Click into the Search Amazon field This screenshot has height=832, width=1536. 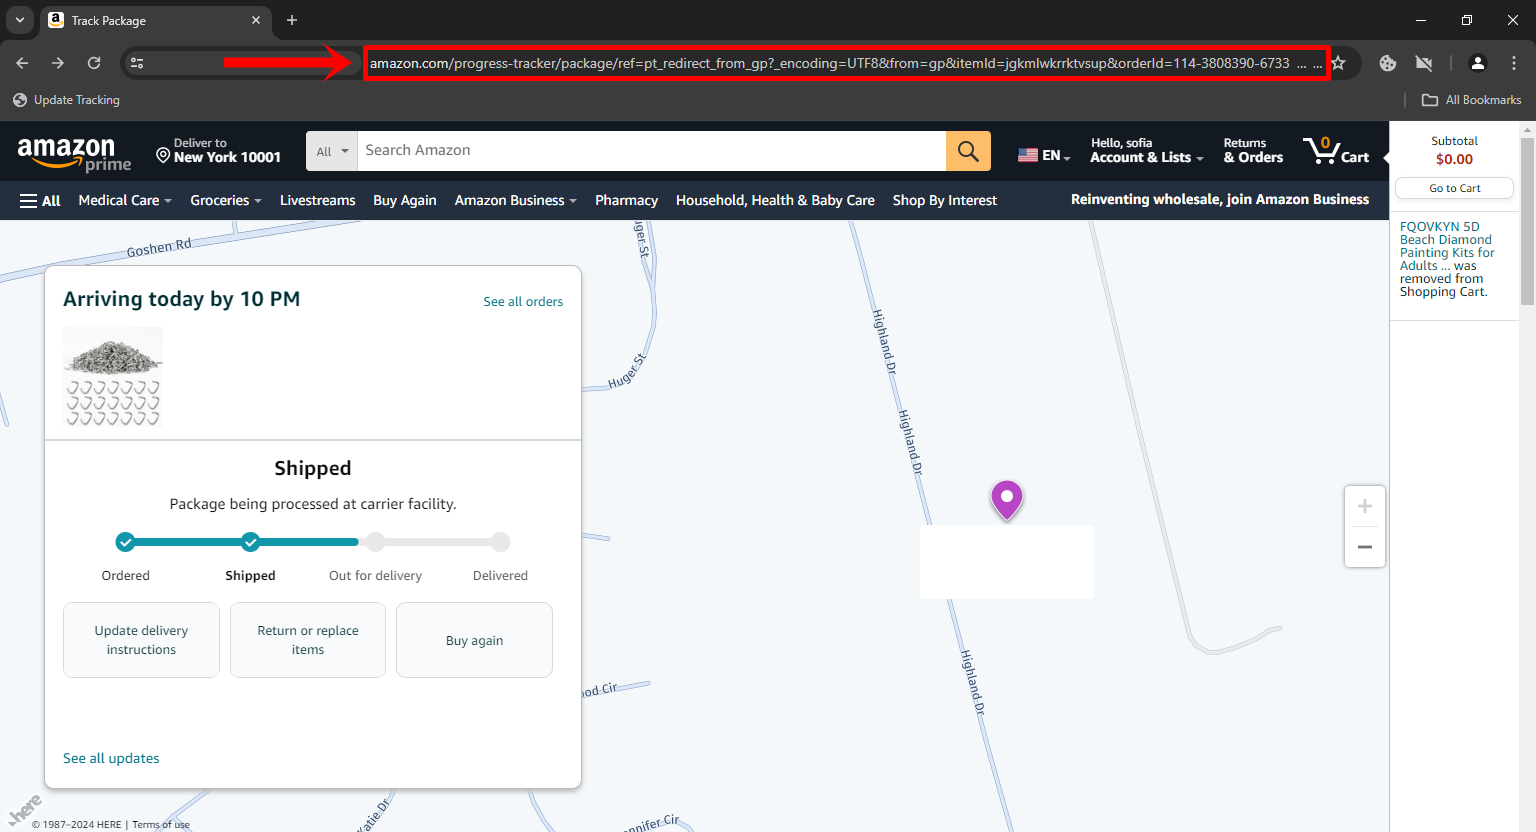[650, 151]
